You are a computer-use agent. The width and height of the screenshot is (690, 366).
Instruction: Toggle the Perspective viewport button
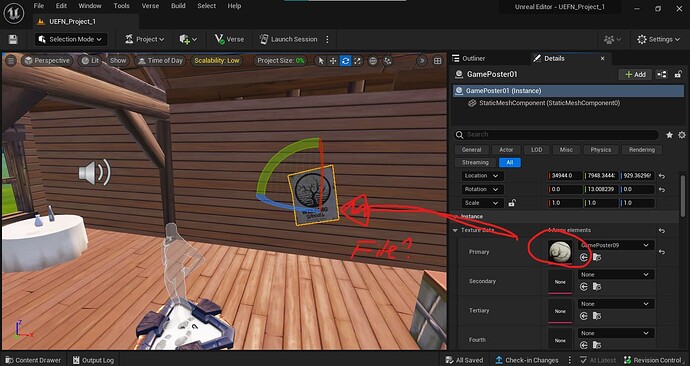[x=48, y=61]
